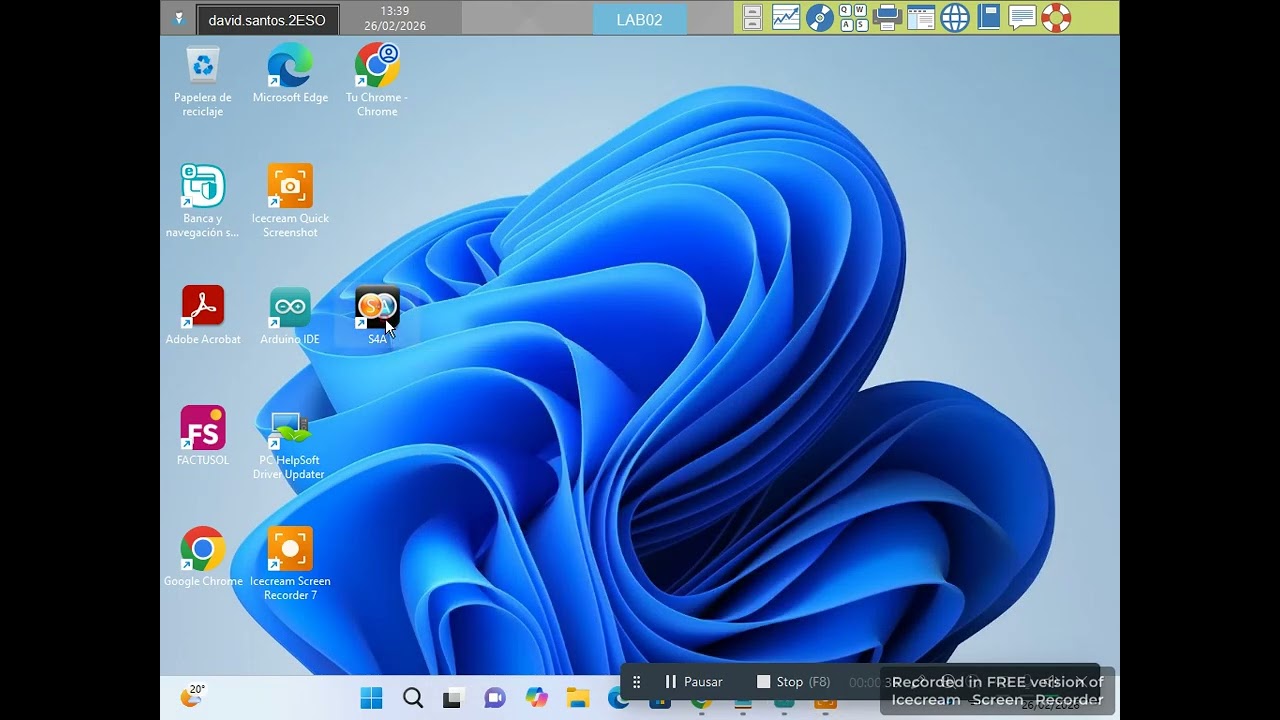
Task: Click the lifebuoy help request icon
Action: [1056, 17]
